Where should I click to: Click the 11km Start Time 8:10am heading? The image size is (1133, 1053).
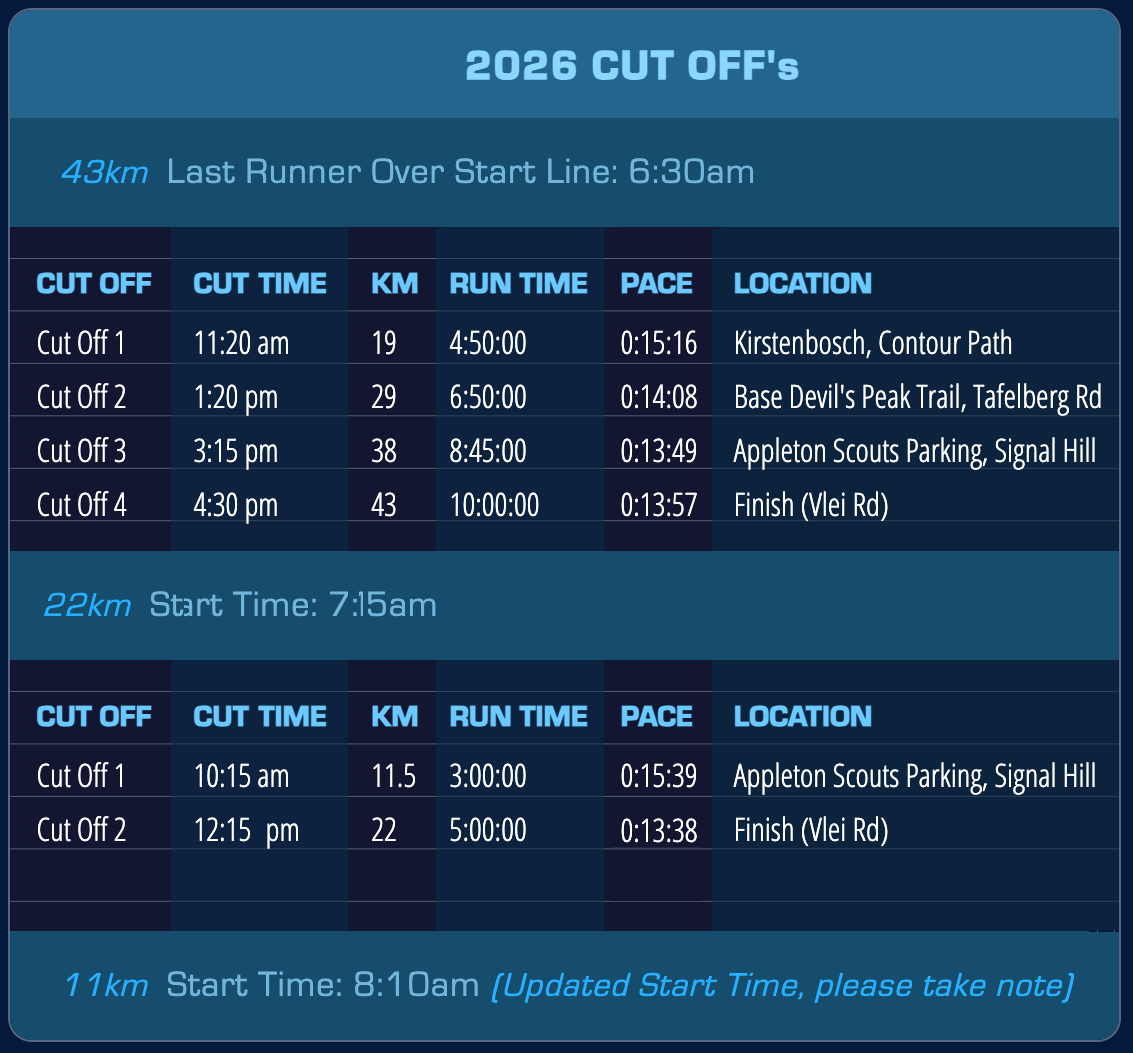click(272, 985)
